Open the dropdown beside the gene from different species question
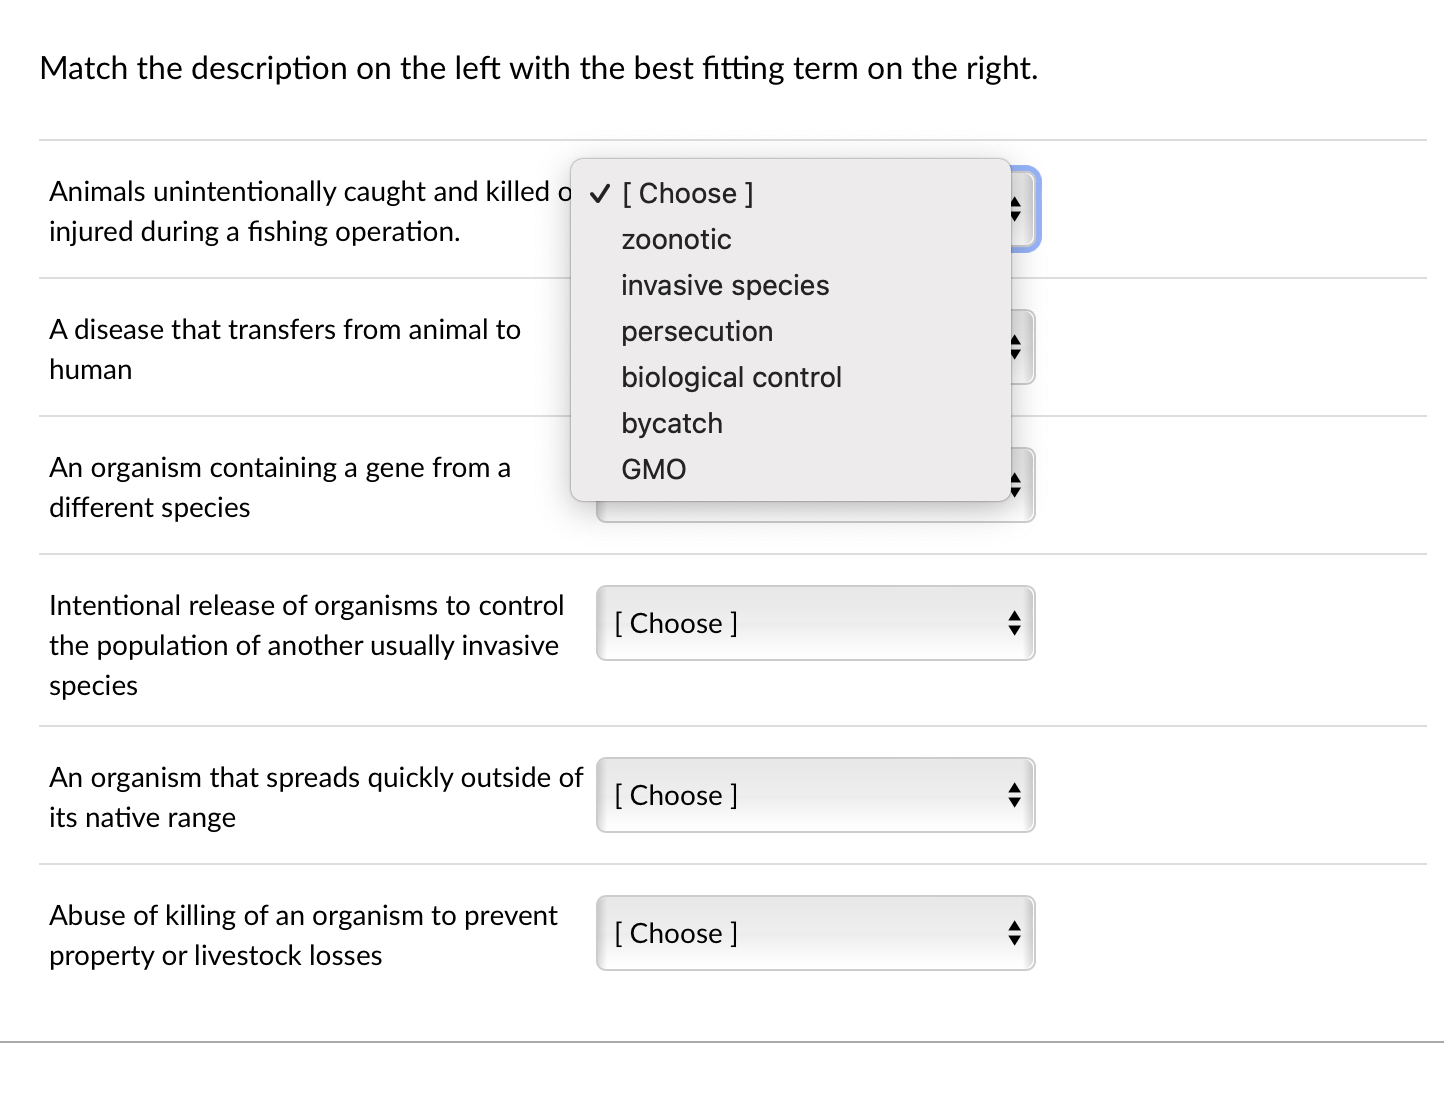 (815, 485)
